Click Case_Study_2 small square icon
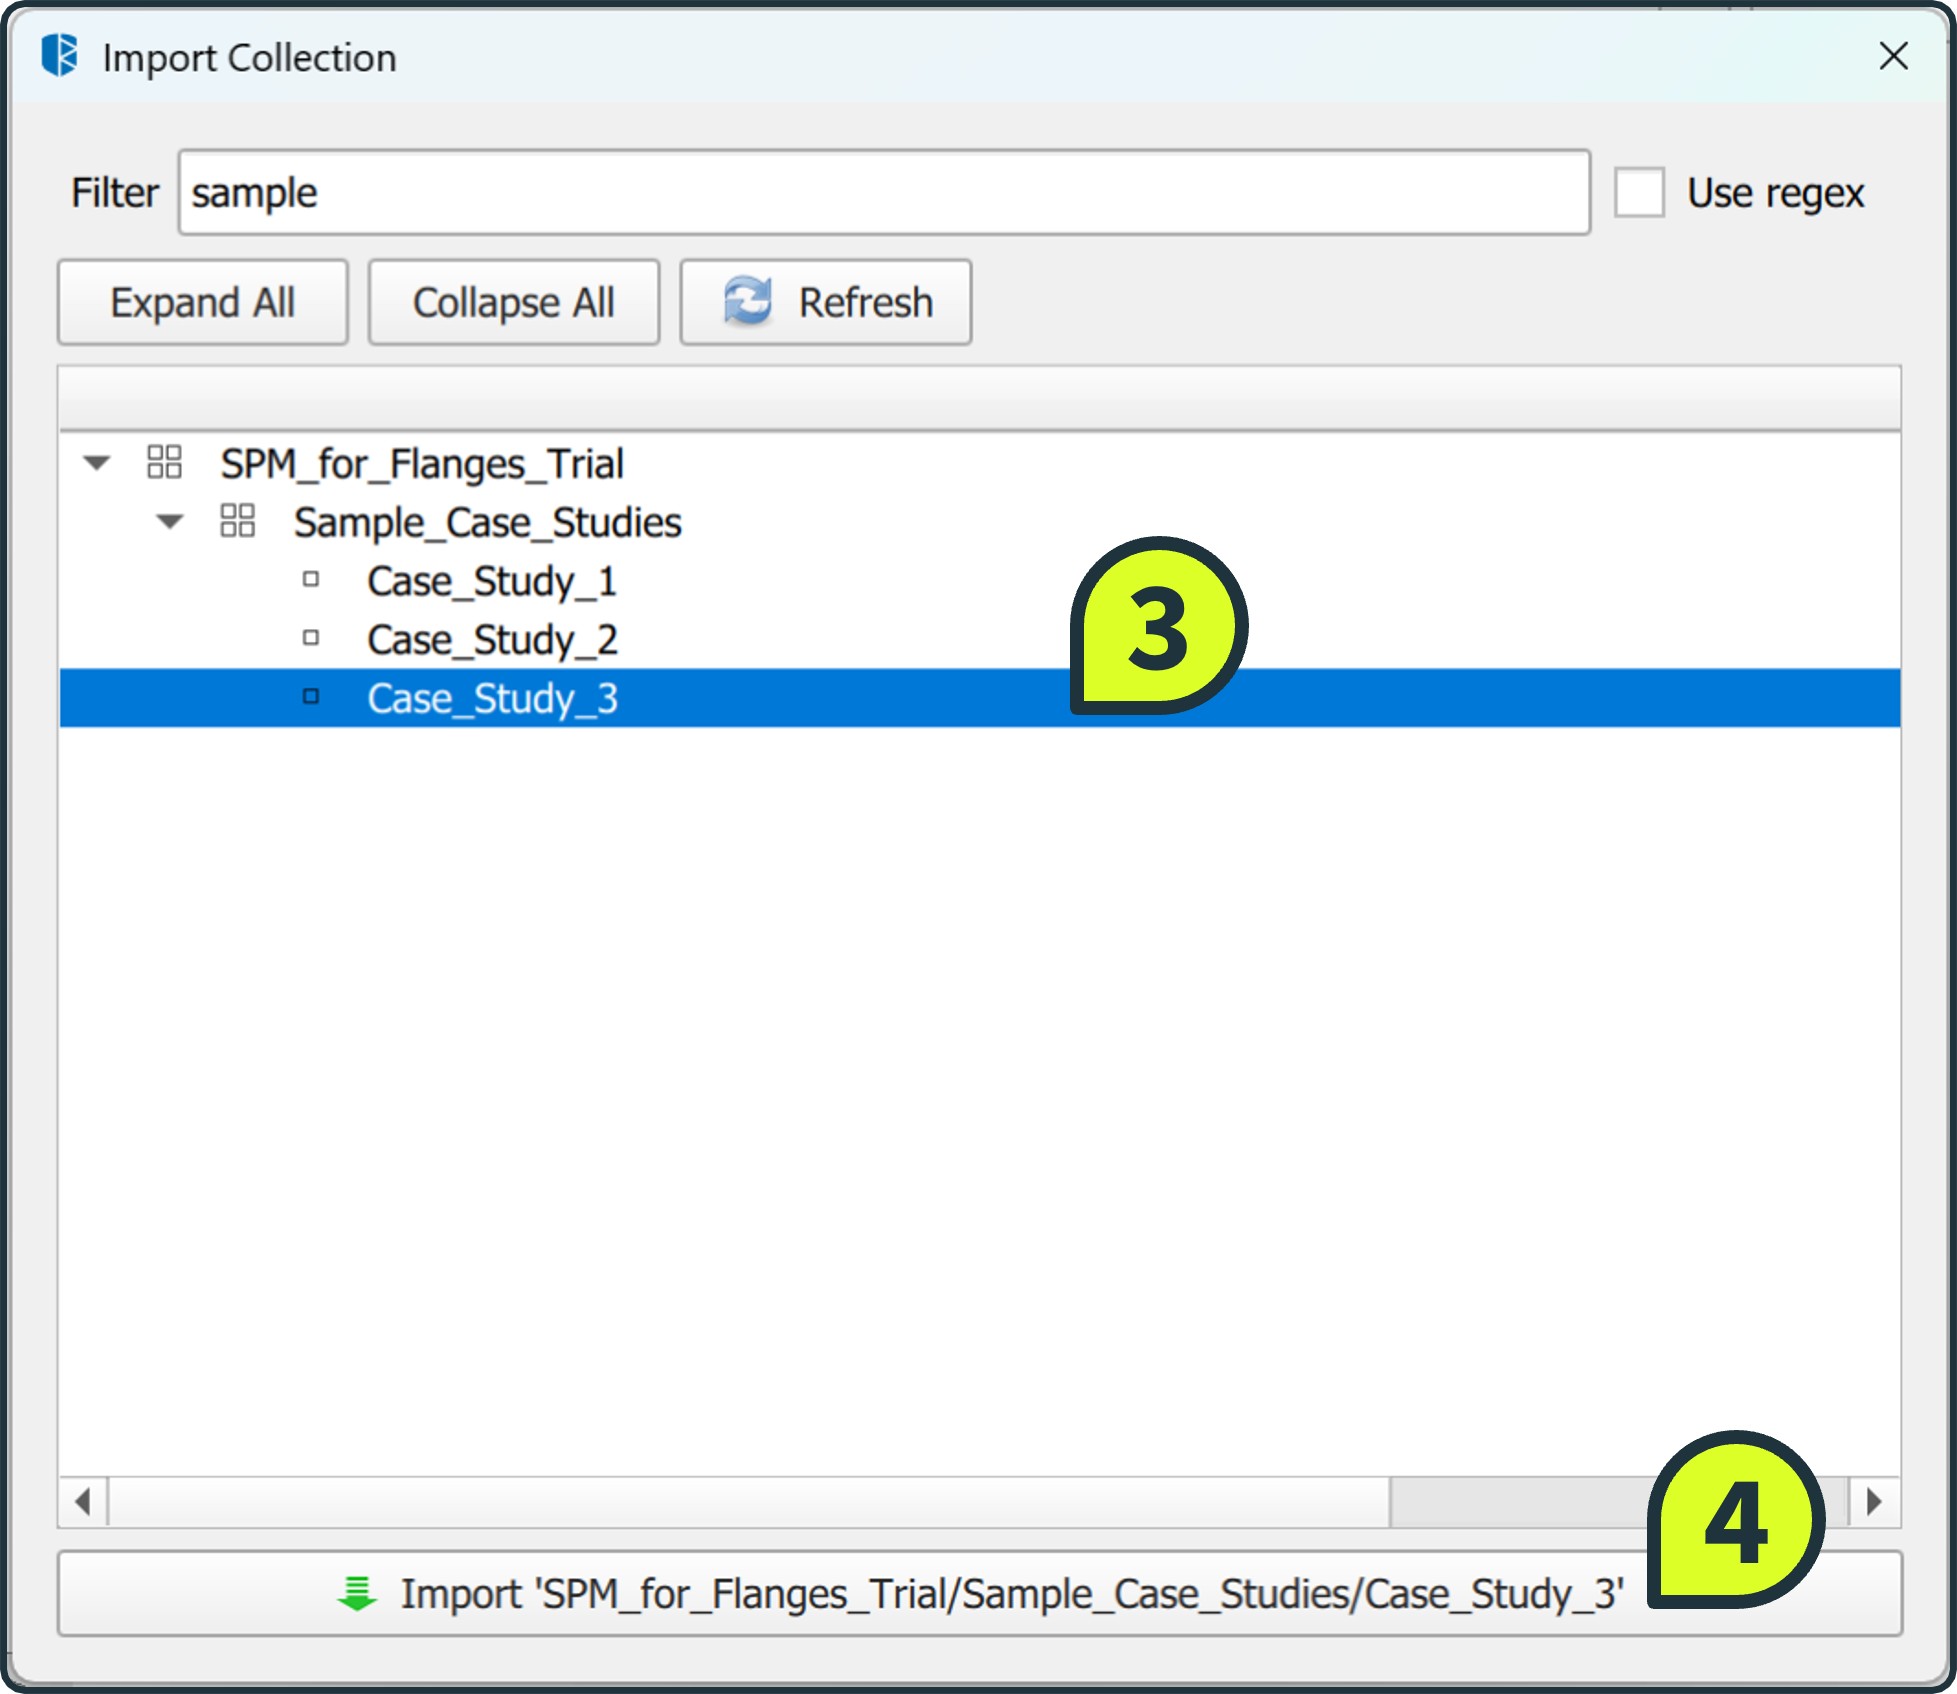1957x1694 pixels. click(311, 637)
